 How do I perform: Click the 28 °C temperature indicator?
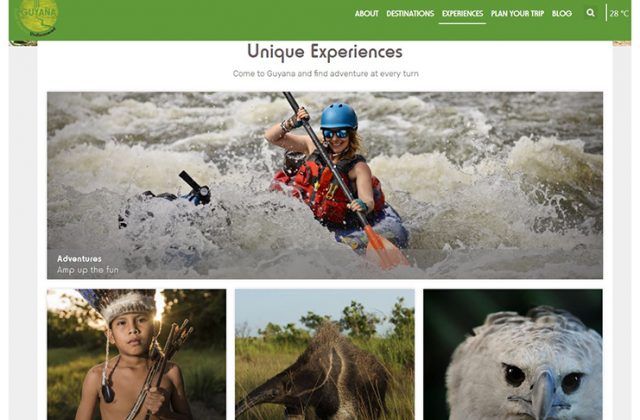click(x=619, y=13)
